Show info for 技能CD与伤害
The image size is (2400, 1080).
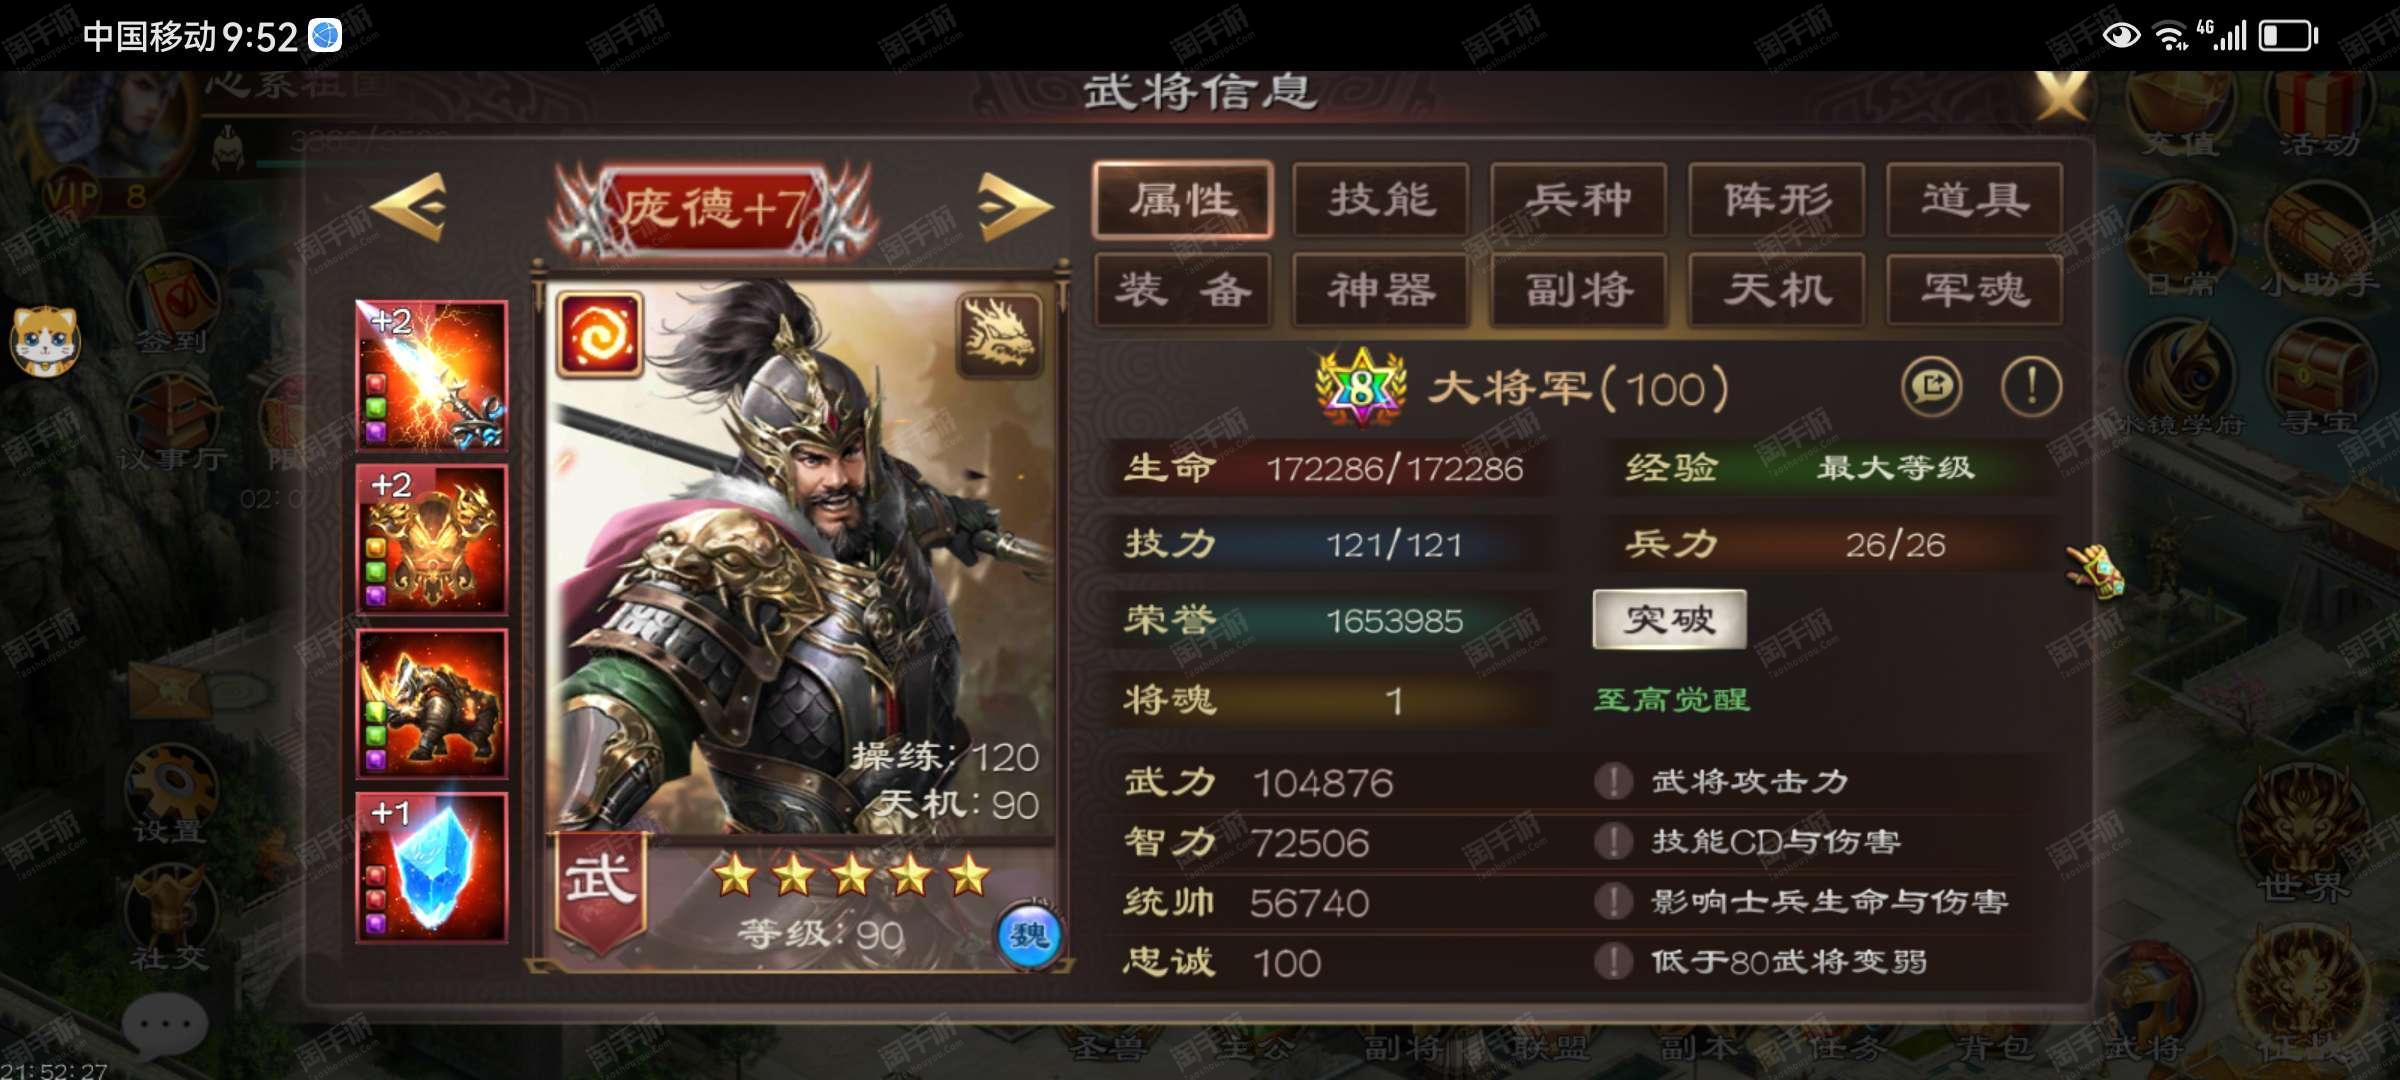1613,841
